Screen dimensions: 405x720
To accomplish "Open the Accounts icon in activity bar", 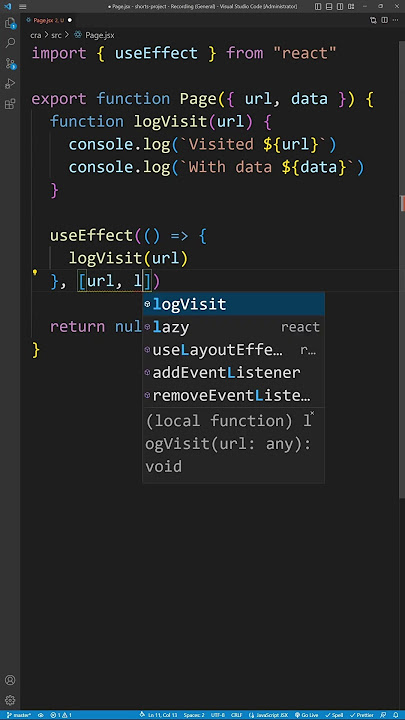I will tap(10, 680).
